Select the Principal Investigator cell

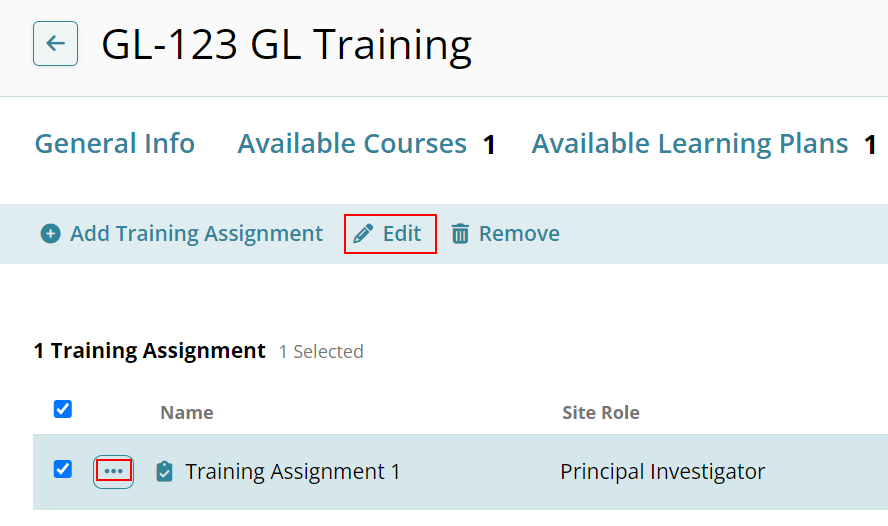coord(663,471)
